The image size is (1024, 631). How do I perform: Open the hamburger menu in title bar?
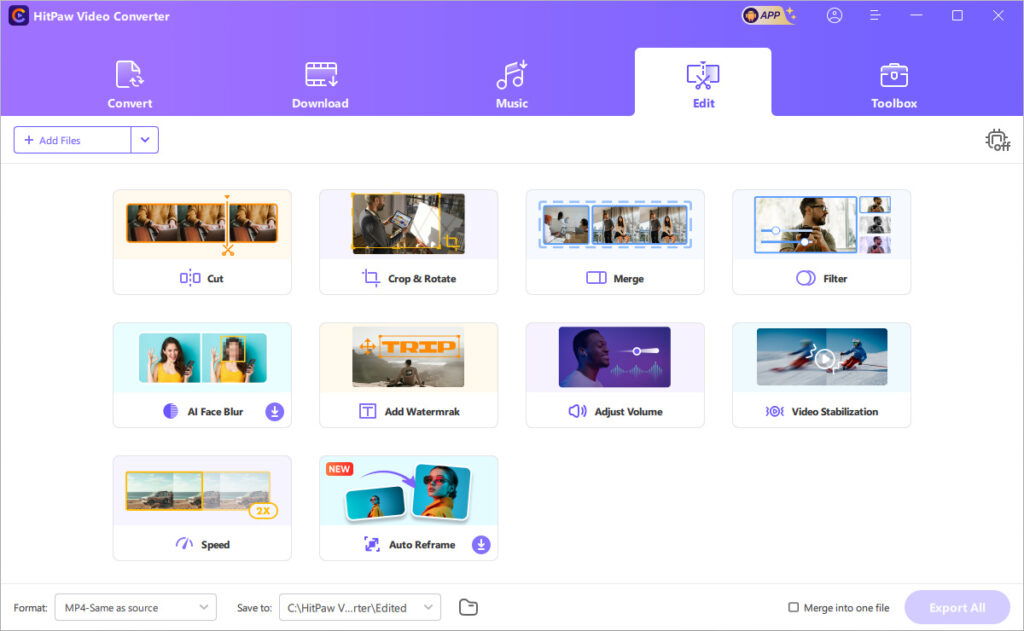click(875, 15)
